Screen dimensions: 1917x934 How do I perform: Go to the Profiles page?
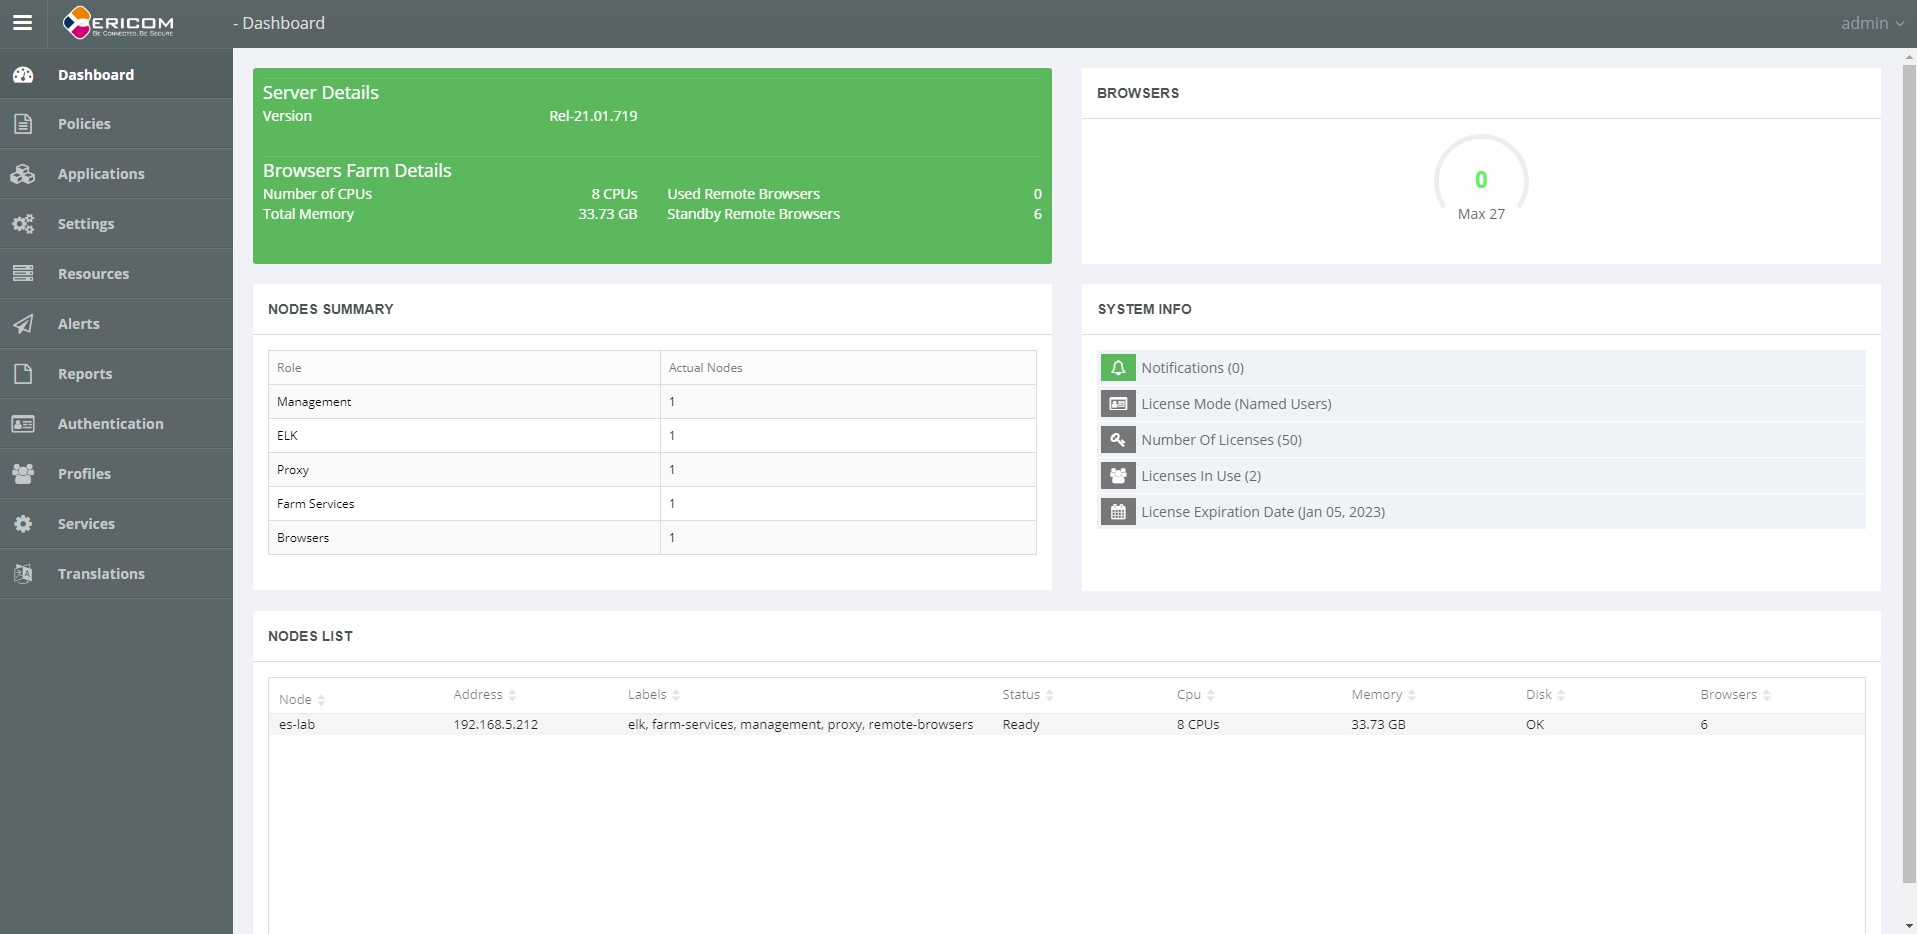(x=84, y=474)
